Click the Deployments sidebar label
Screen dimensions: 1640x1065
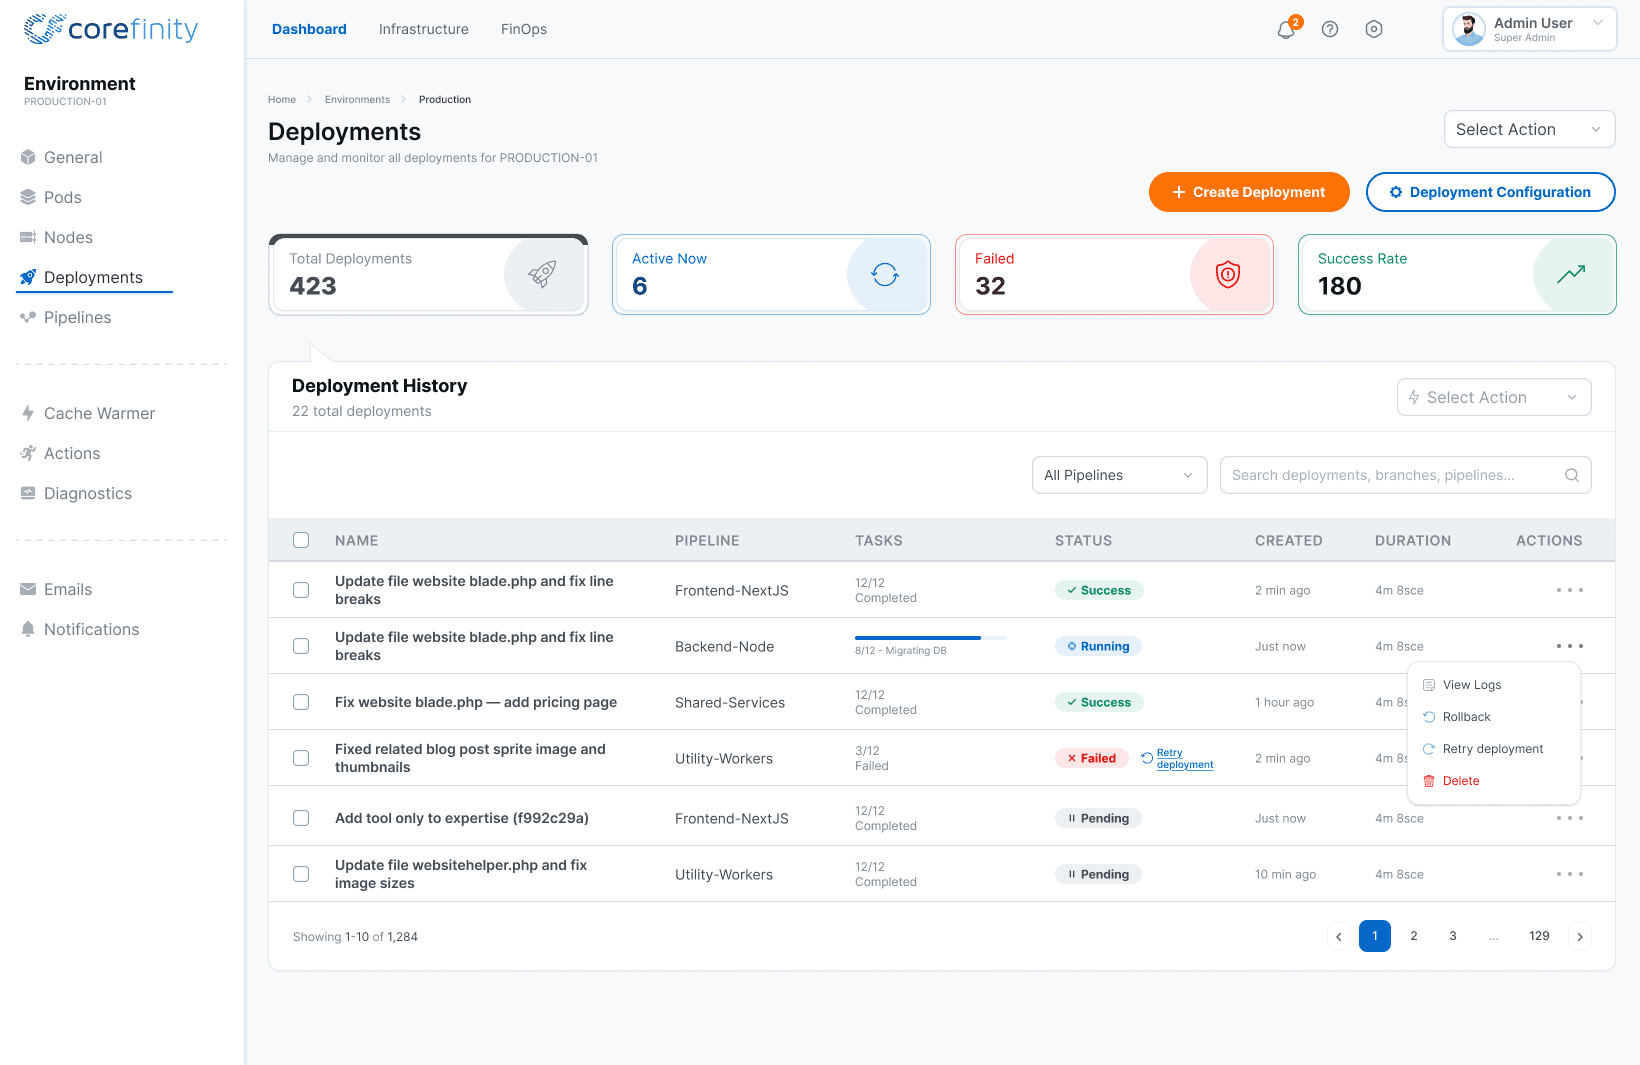[x=93, y=277]
